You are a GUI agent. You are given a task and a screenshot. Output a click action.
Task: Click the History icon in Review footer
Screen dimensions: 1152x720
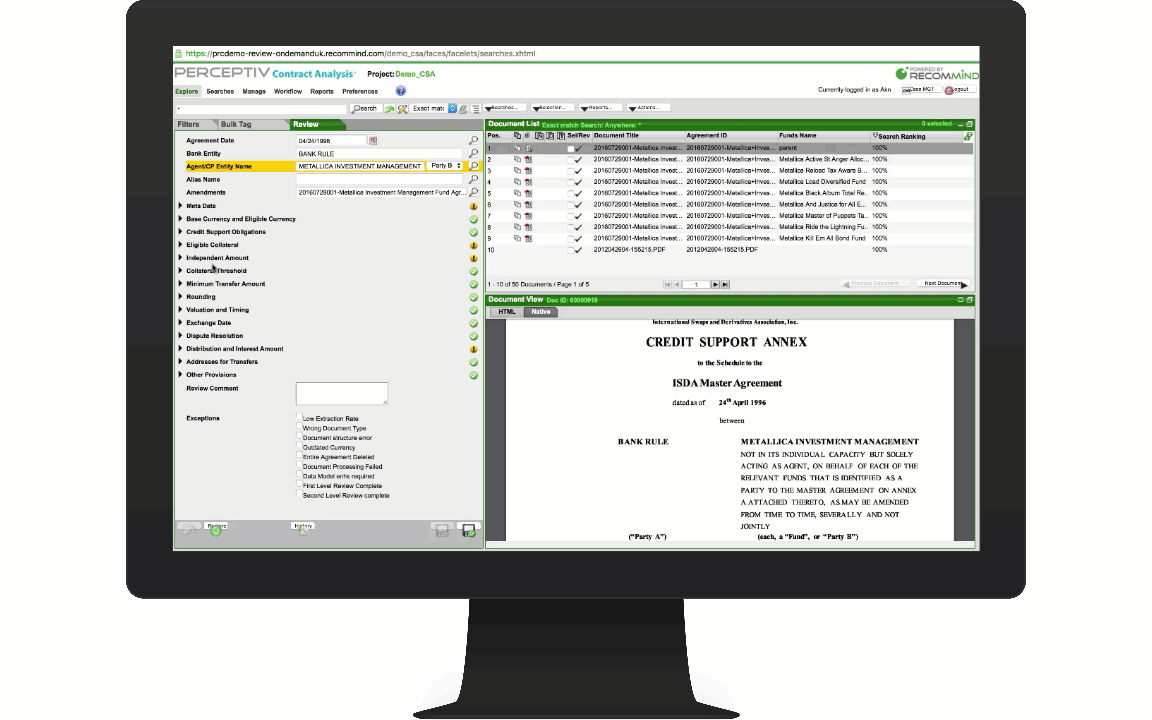(303, 528)
